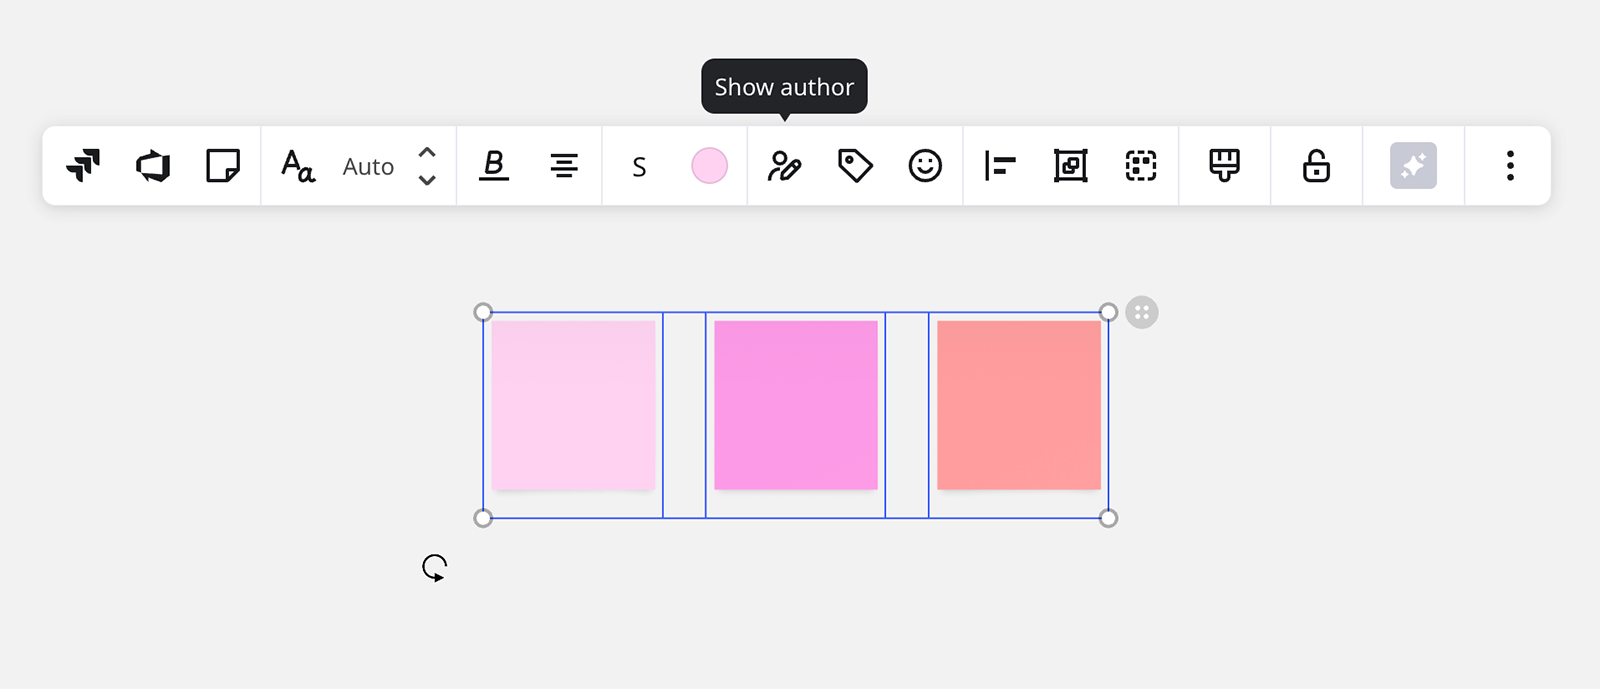
Task: Open the three-dot more options menu
Action: [x=1510, y=165]
